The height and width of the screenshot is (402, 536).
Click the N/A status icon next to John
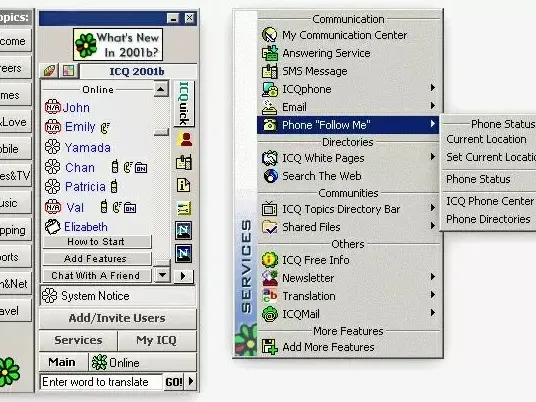pyautogui.click(x=53, y=107)
